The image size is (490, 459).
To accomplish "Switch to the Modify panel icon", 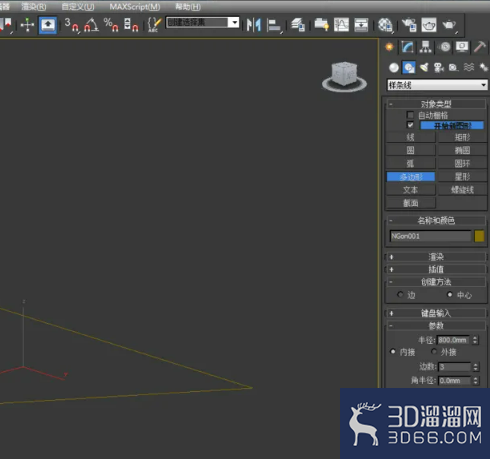I will pyautogui.click(x=407, y=47).
